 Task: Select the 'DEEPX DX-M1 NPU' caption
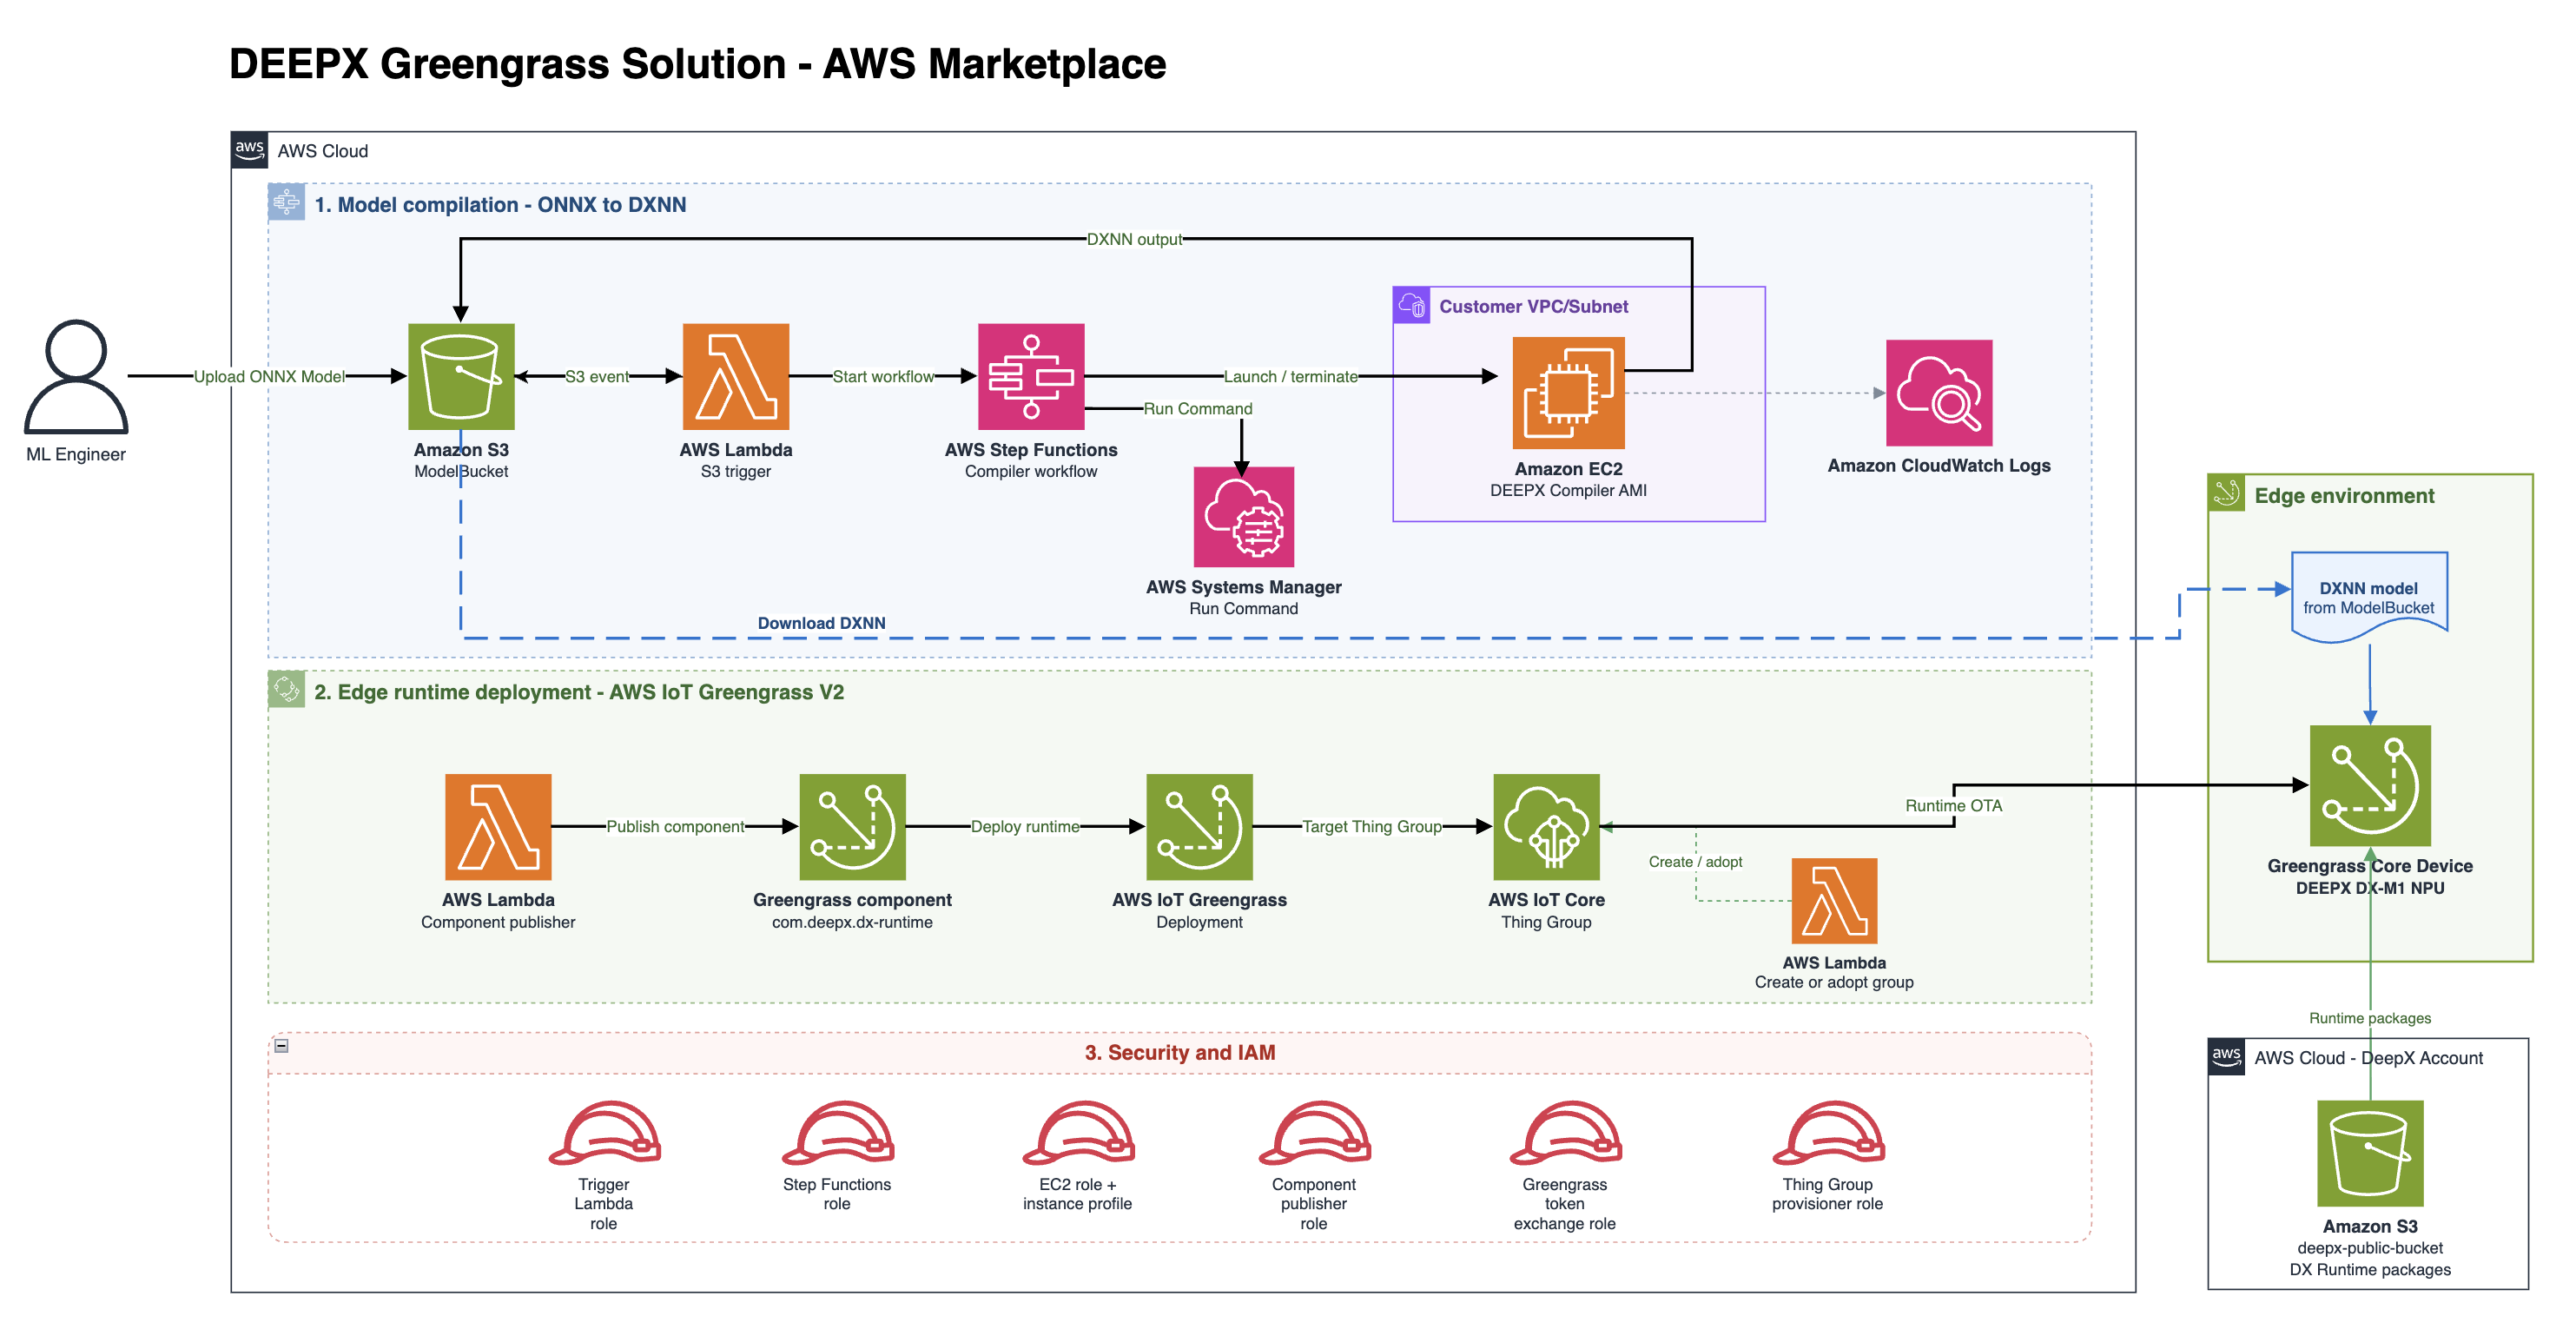[x=2369, y=887]
